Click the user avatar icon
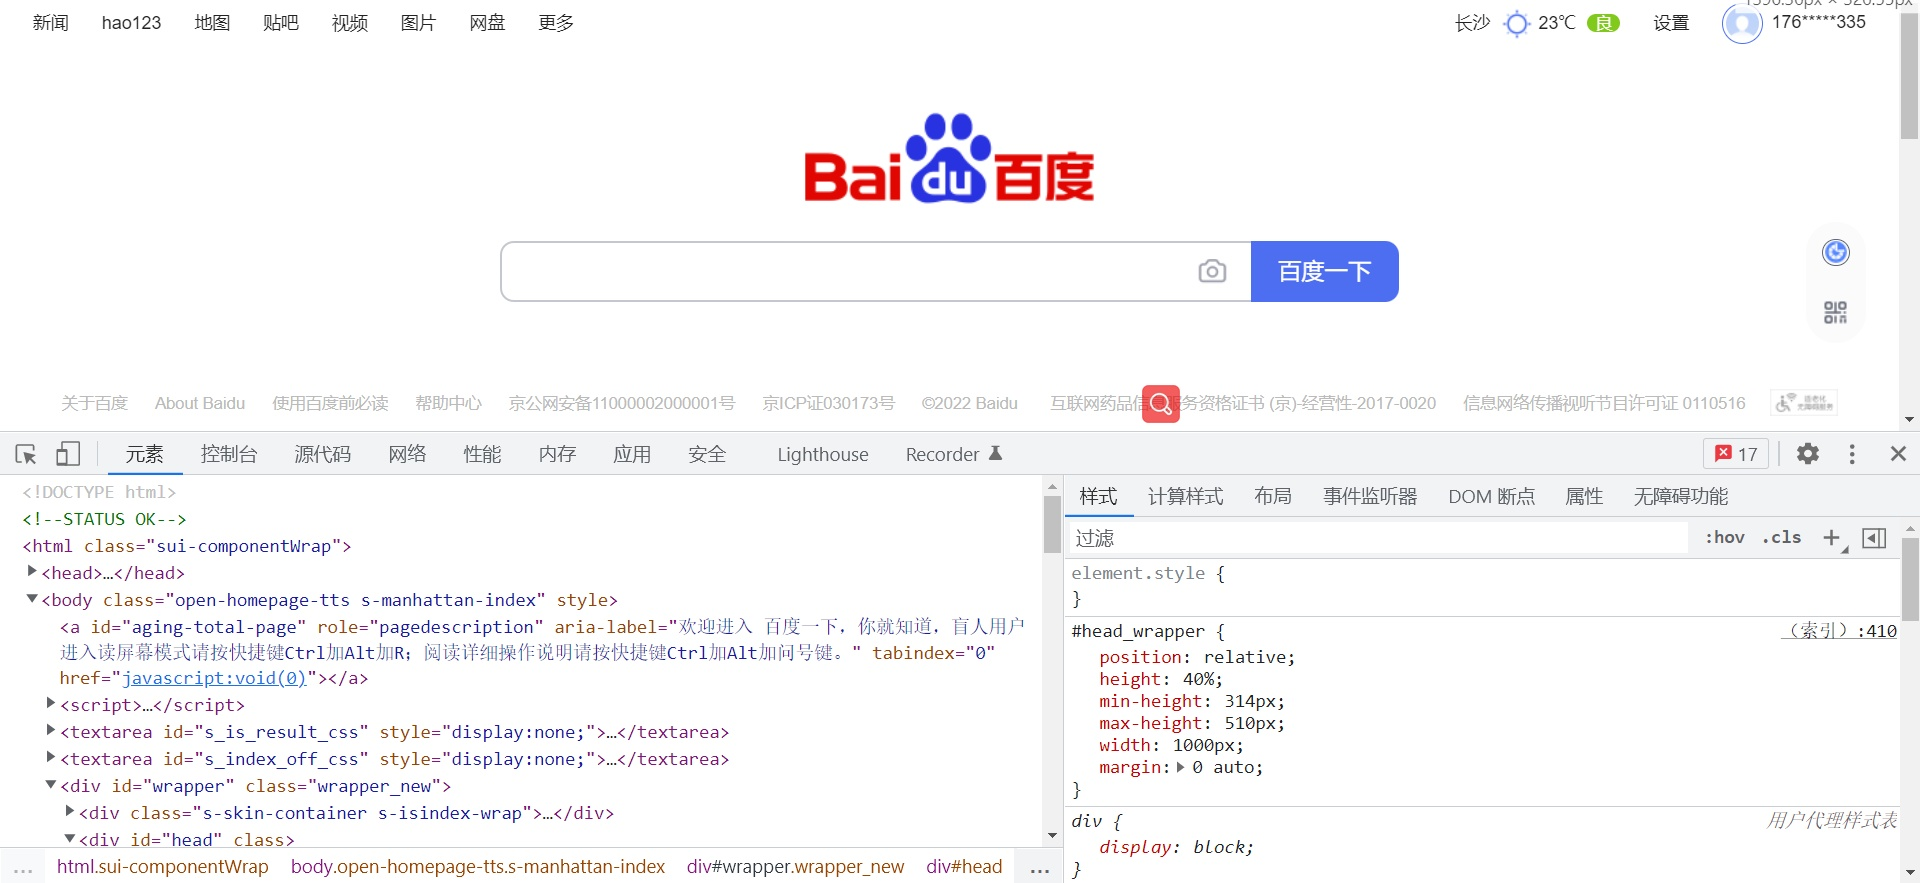Screen dimensions: 1920x883 tap(1742, 23)
